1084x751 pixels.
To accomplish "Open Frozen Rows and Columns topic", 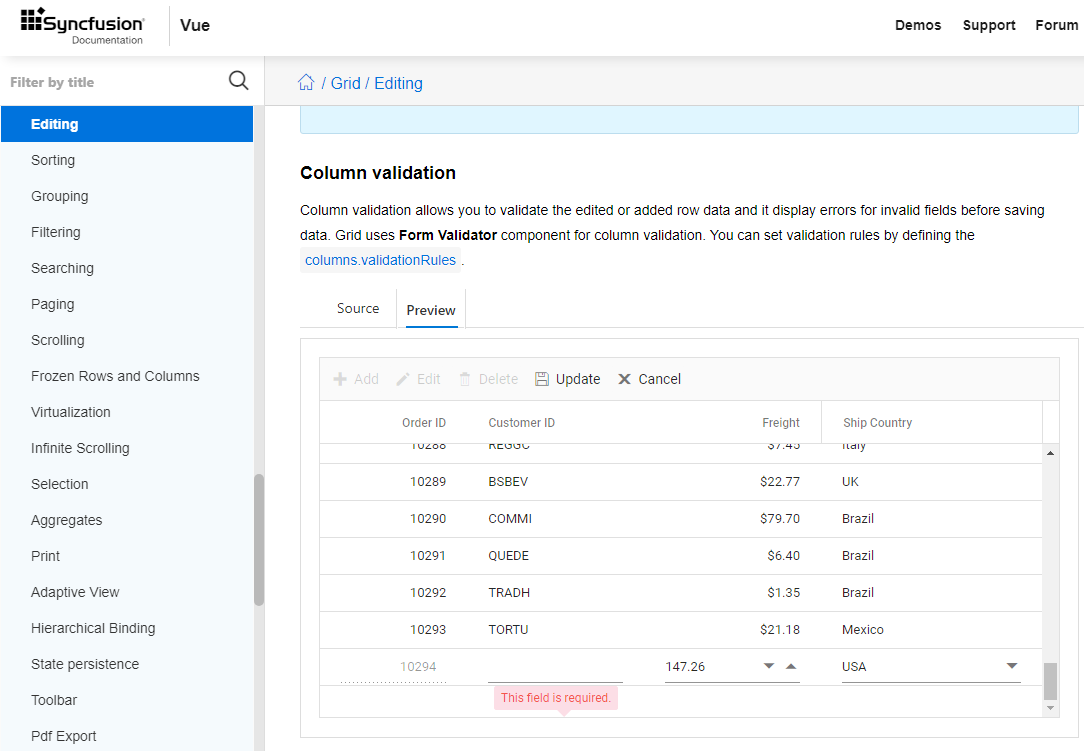I will pyautogui.click(x=115, y=376).
